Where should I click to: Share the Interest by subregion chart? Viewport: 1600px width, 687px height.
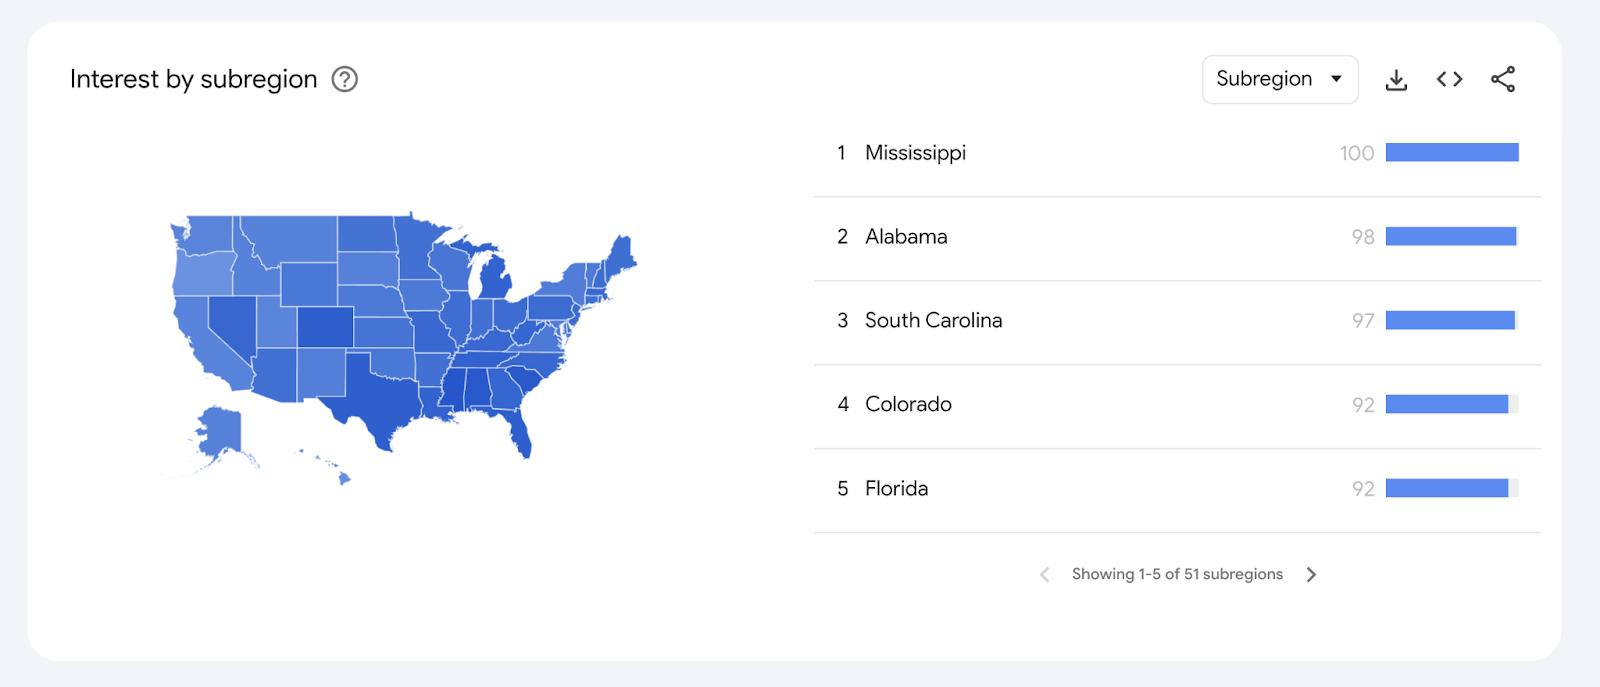point(1504,78)
